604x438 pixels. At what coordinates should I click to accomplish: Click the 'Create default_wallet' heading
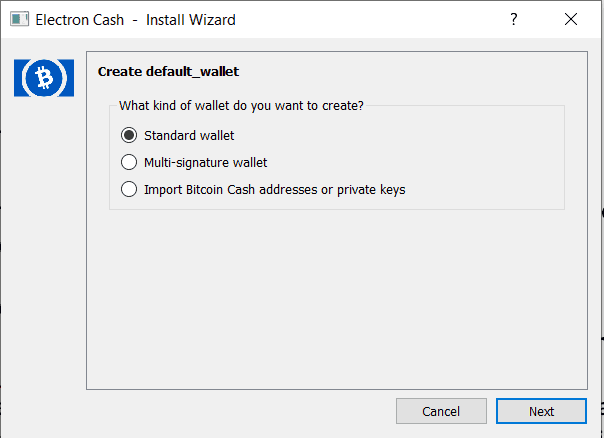(168, 71)
